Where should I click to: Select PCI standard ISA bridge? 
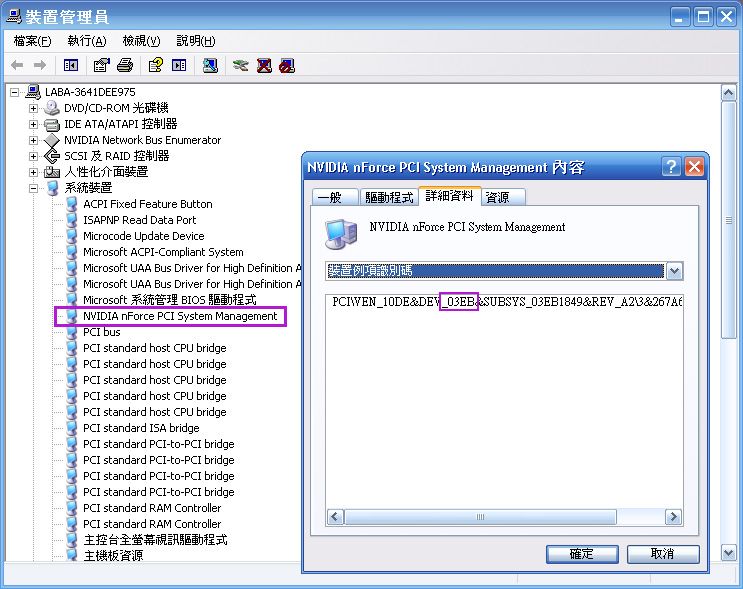coord(141,428)
